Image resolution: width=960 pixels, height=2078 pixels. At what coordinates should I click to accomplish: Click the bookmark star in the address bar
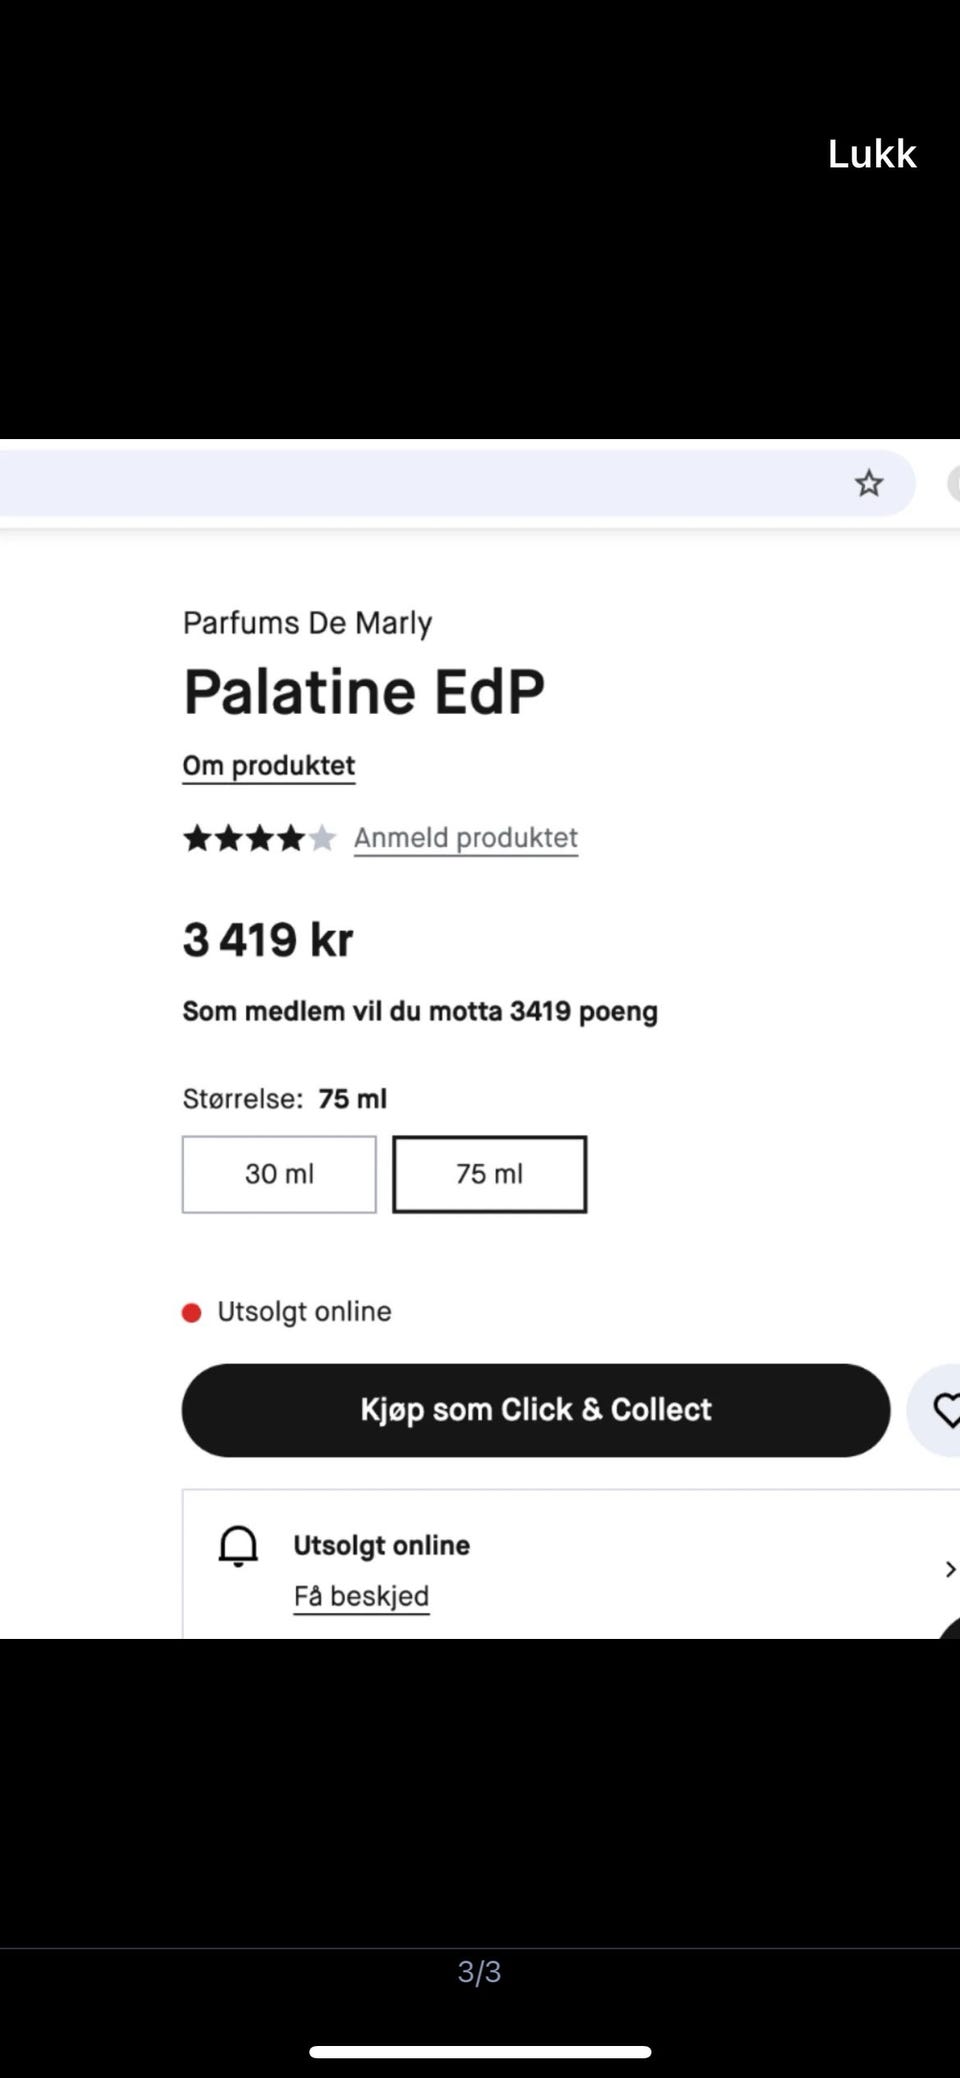pos(868,483)
